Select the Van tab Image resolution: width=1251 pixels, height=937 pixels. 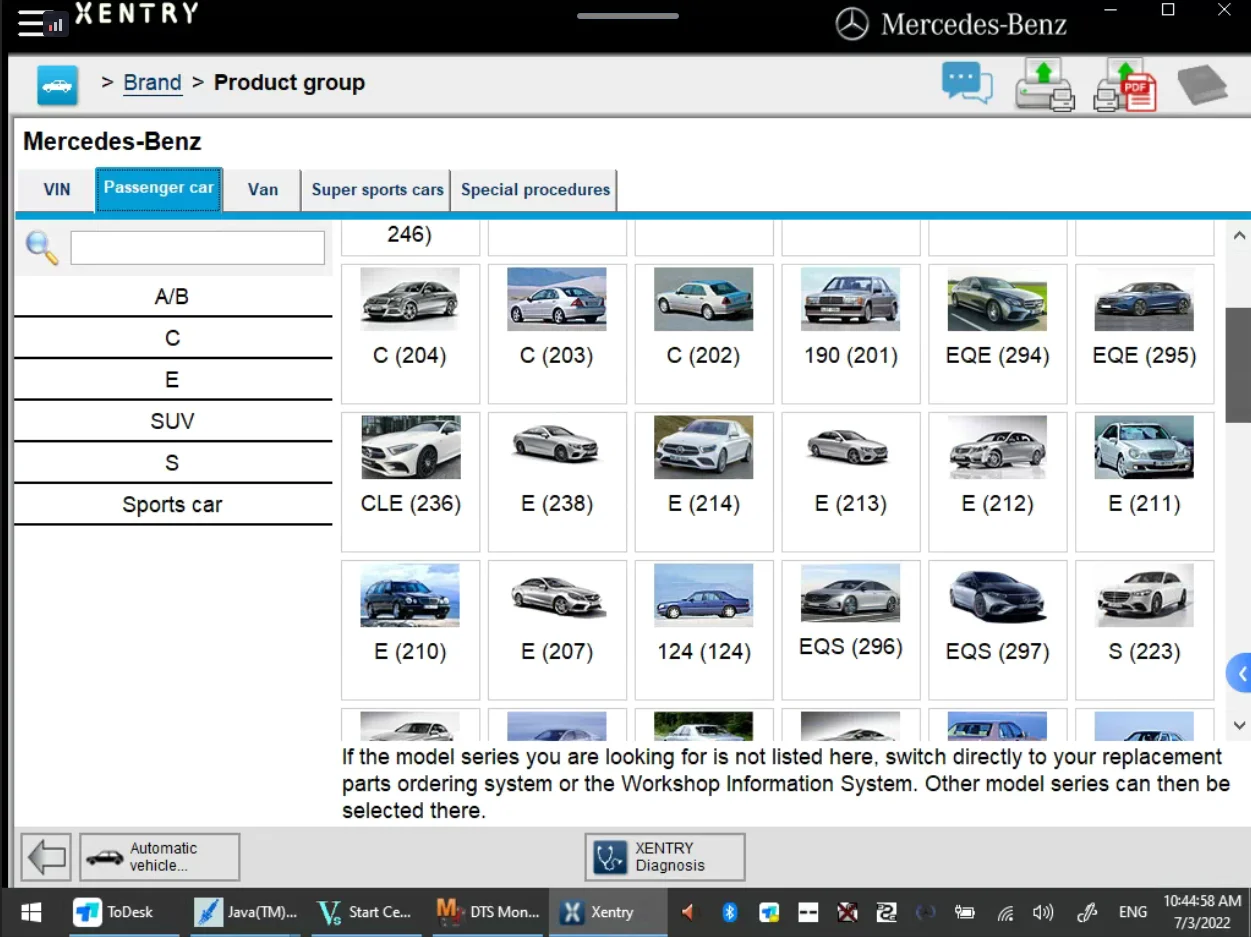click(x=262, y=190)
